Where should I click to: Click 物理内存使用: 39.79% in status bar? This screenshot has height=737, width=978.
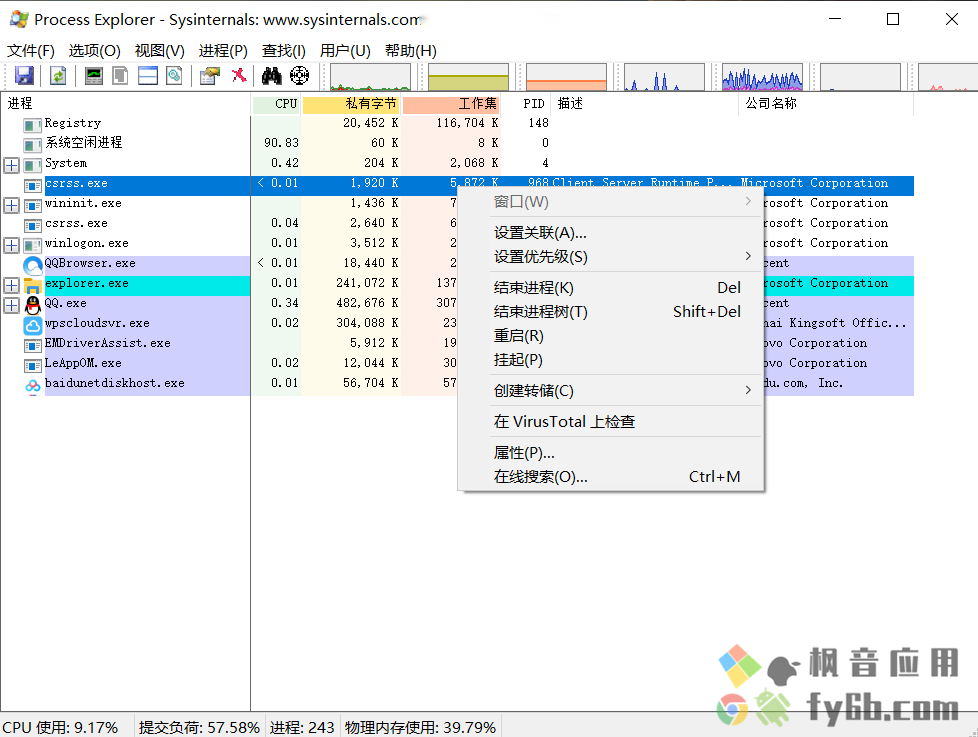click(420, 727)
